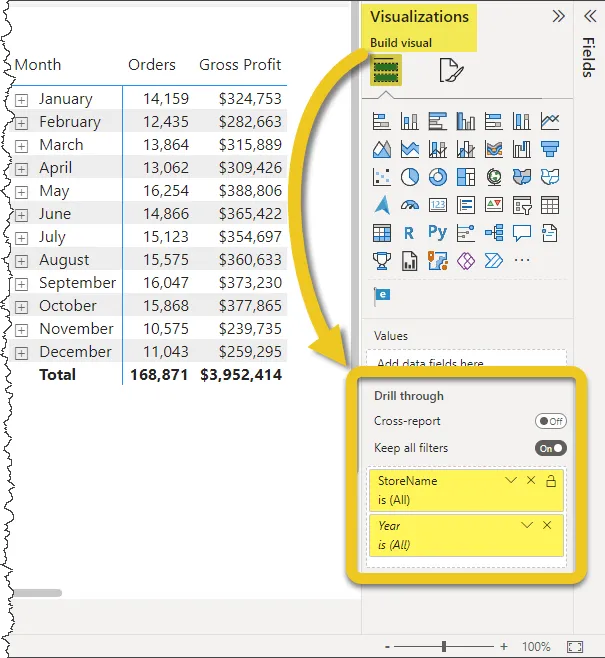Open the Fields pane tab
This screenshot has width=605, height=658.
[x=588, y=60]
